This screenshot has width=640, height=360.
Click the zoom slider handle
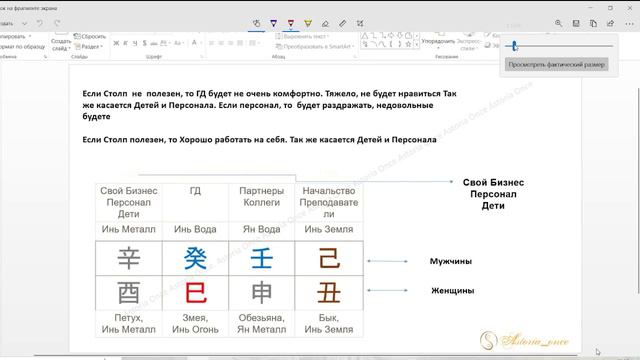click(514, 46)
